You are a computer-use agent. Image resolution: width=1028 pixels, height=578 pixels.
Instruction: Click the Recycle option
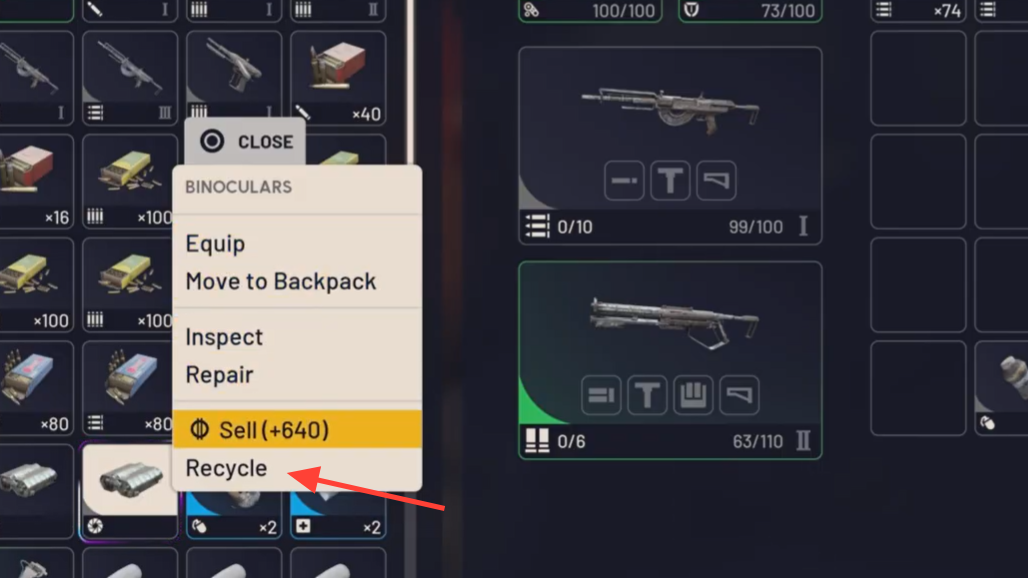(226, 468)
